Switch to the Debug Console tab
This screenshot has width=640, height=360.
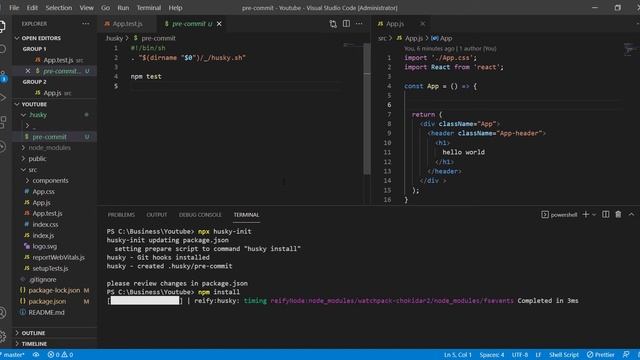point(200,215)
